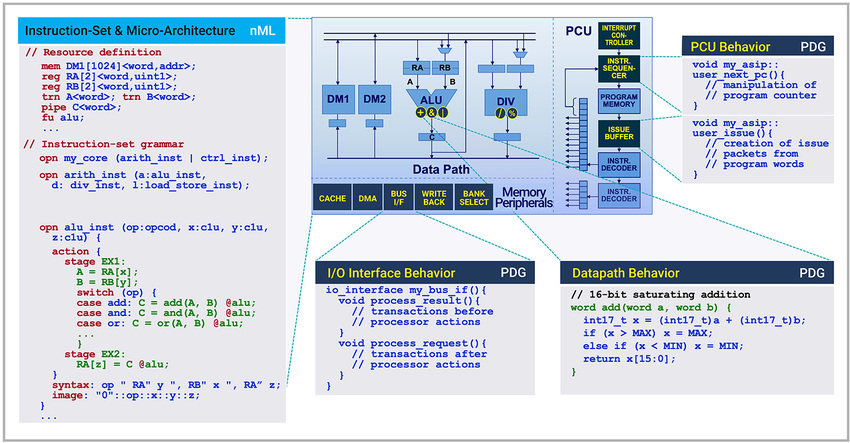The image size is (850, 443).
Task: Click the ALU OR operator icon
Action: click(443, 113)
